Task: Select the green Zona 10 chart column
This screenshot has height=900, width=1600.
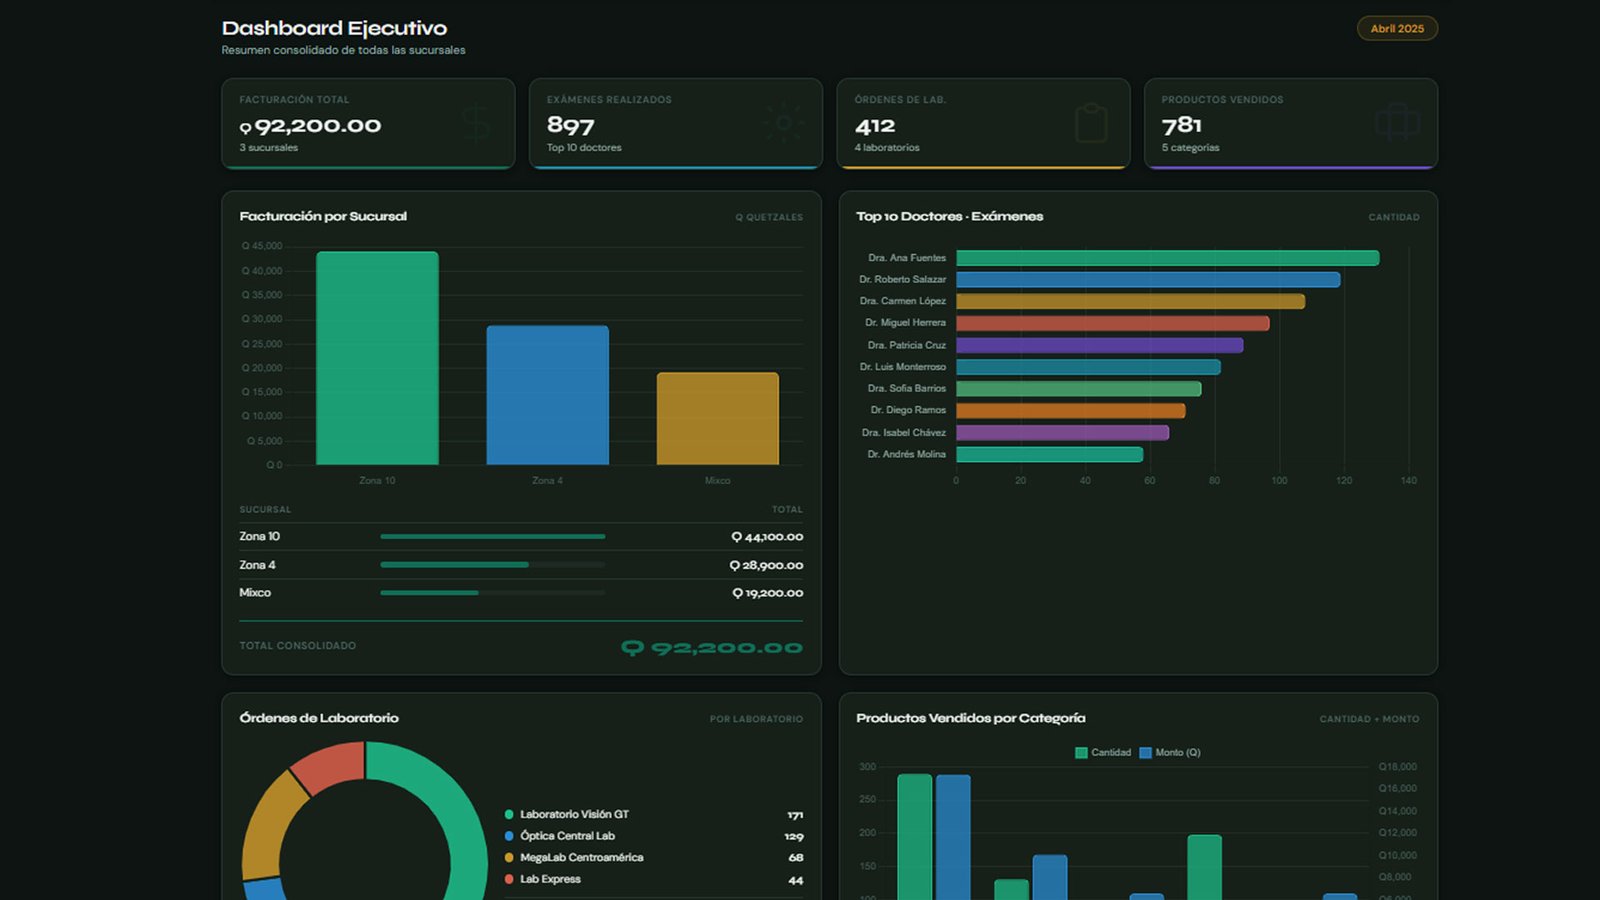Action: click(x=377, y=358)
